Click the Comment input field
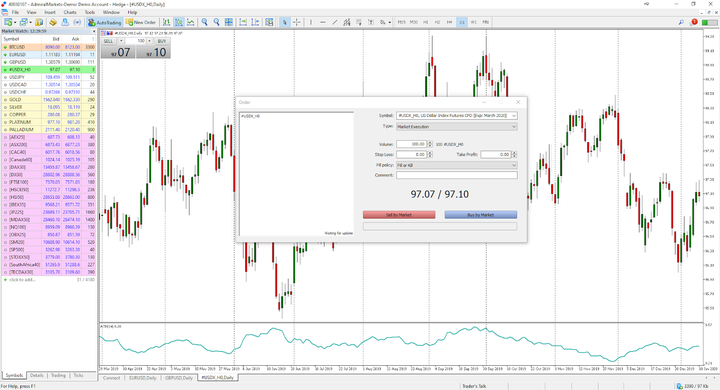 (x=457, y=175)
